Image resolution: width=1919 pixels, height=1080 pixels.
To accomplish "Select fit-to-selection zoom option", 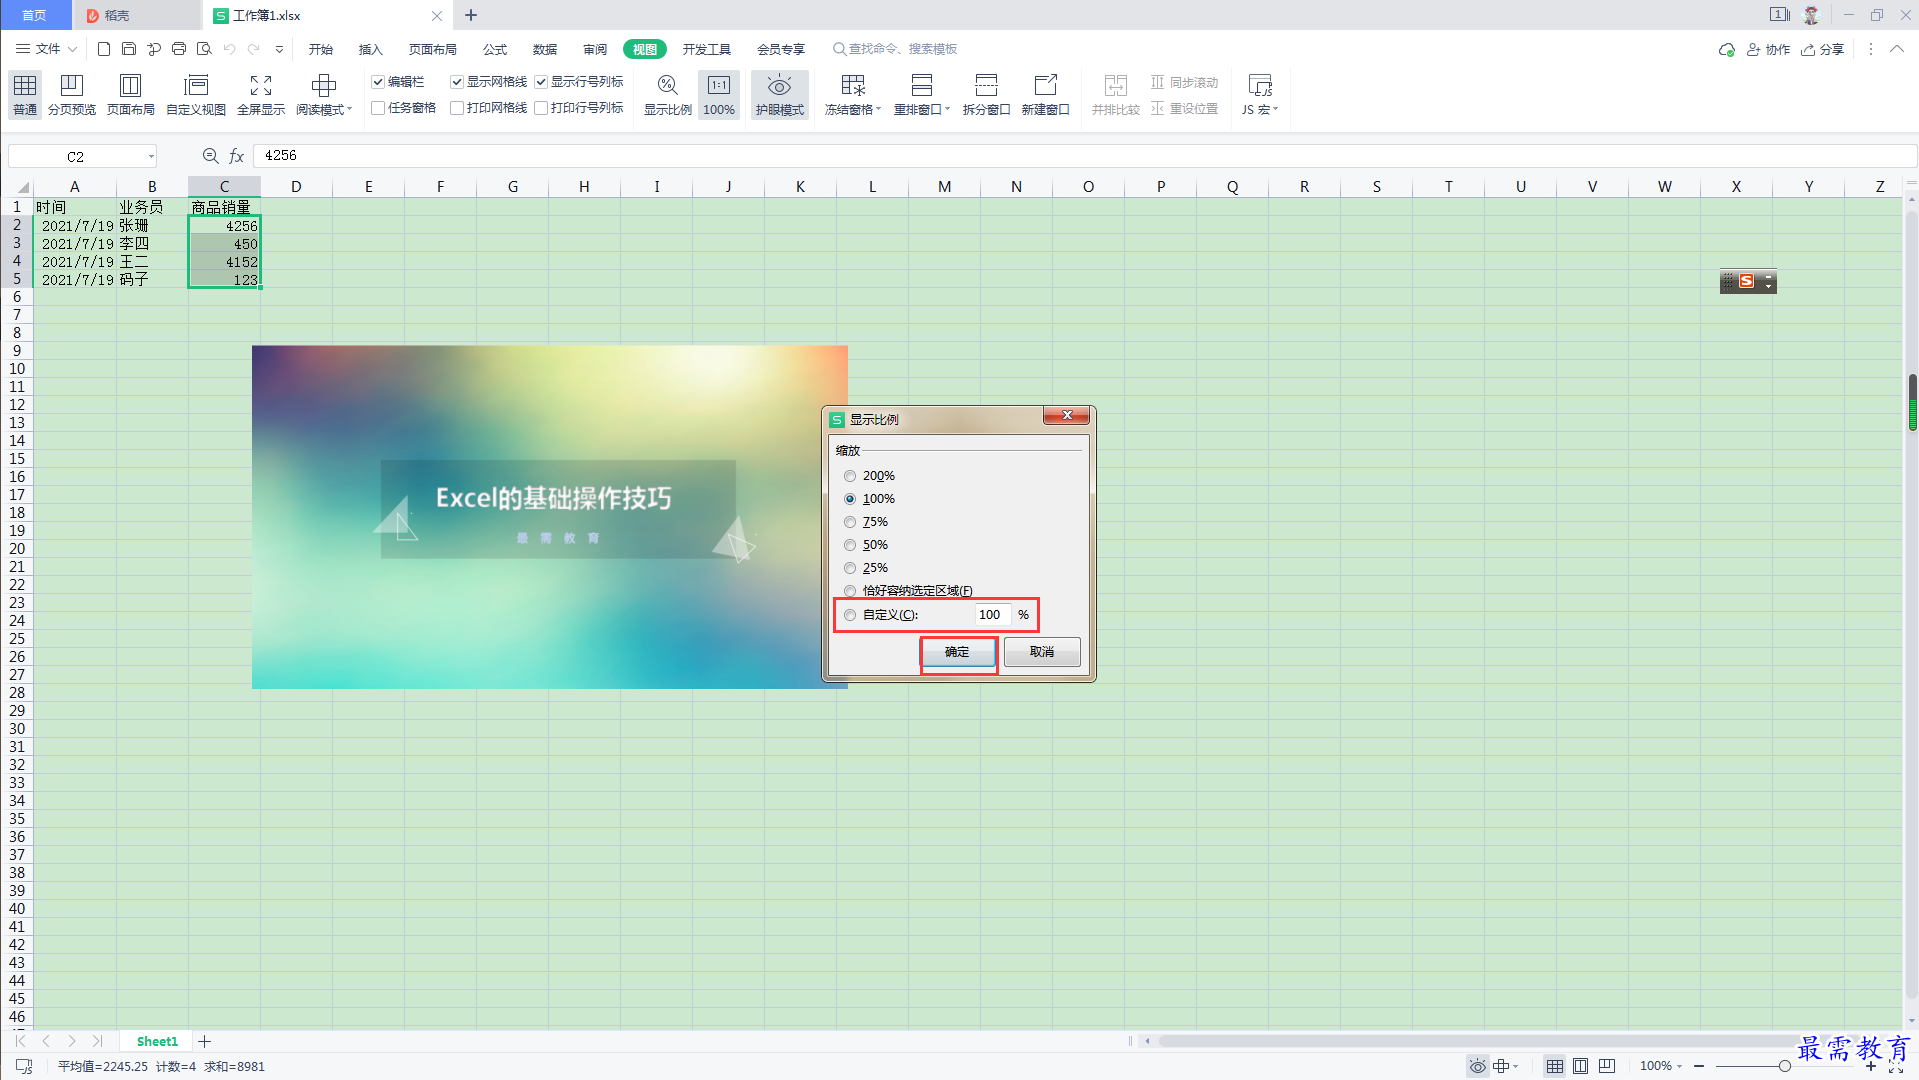I will click(850, 591).
